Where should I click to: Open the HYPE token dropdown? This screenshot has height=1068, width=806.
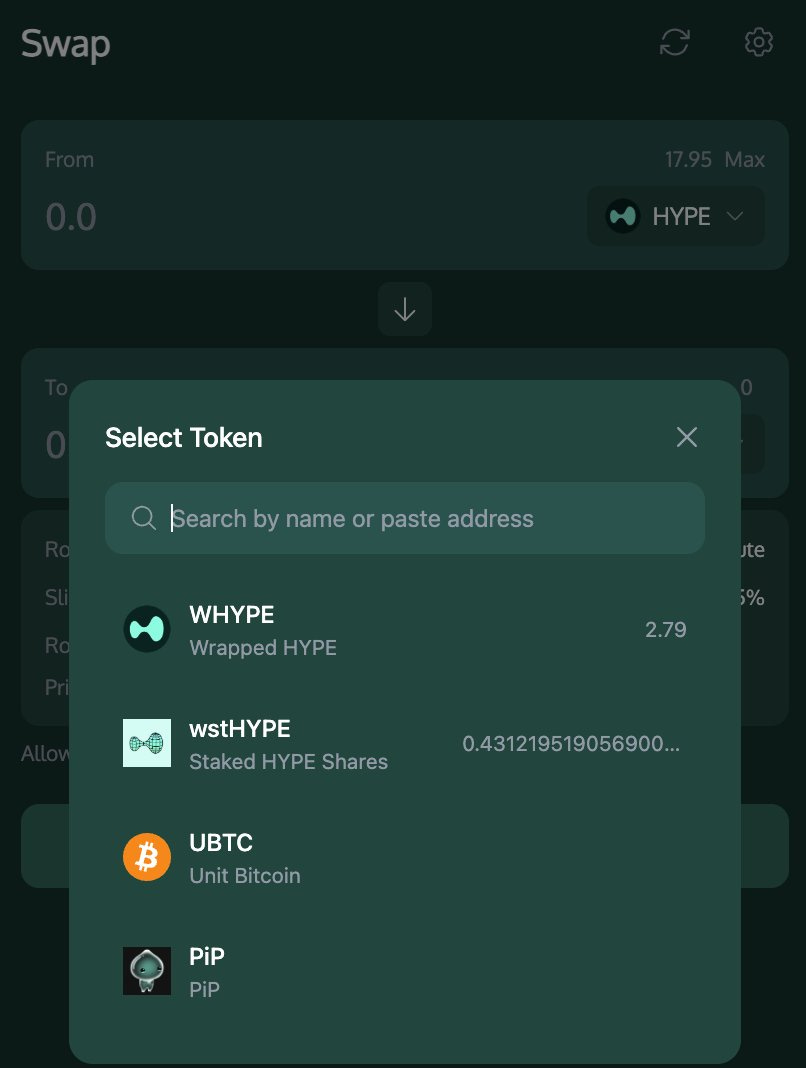point(675,216)
